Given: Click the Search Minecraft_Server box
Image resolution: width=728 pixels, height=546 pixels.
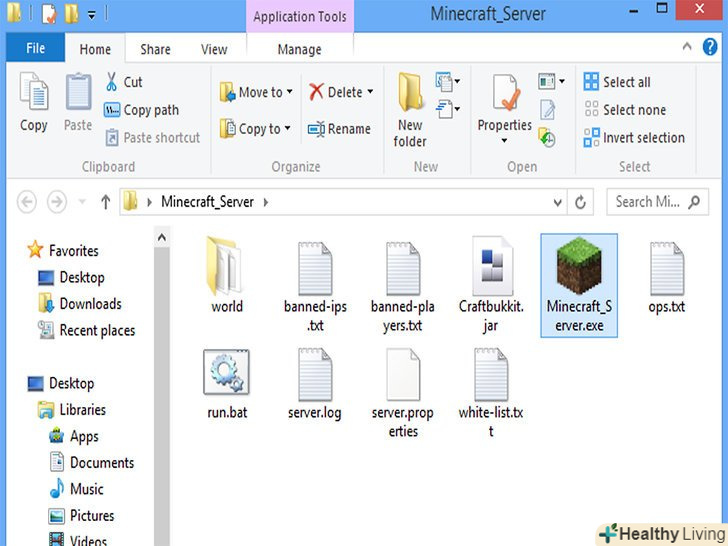Looking at the screenshot, I should 657,202.
